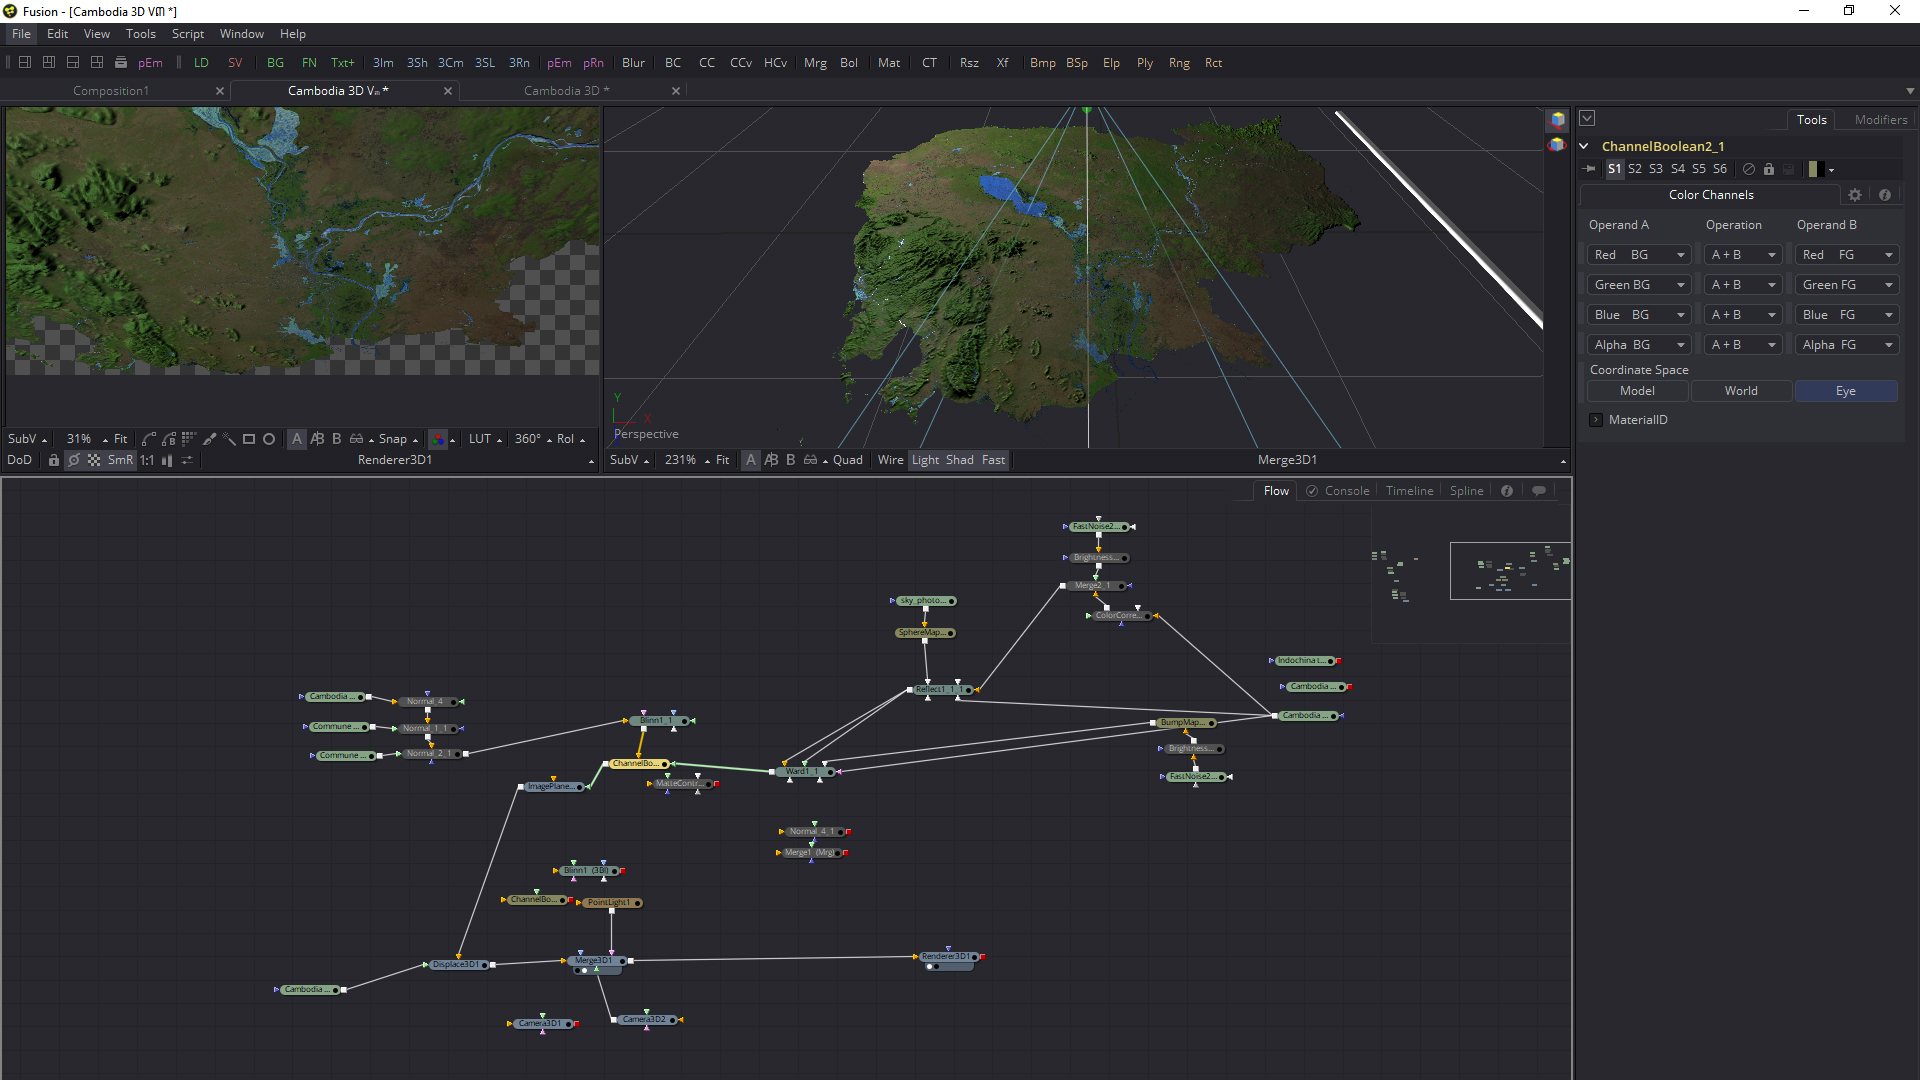Image resolution: width=1920 pixels, height=1080 pixels.
Task: Switch to the Modifiers tab
Action: (1881, 120)
